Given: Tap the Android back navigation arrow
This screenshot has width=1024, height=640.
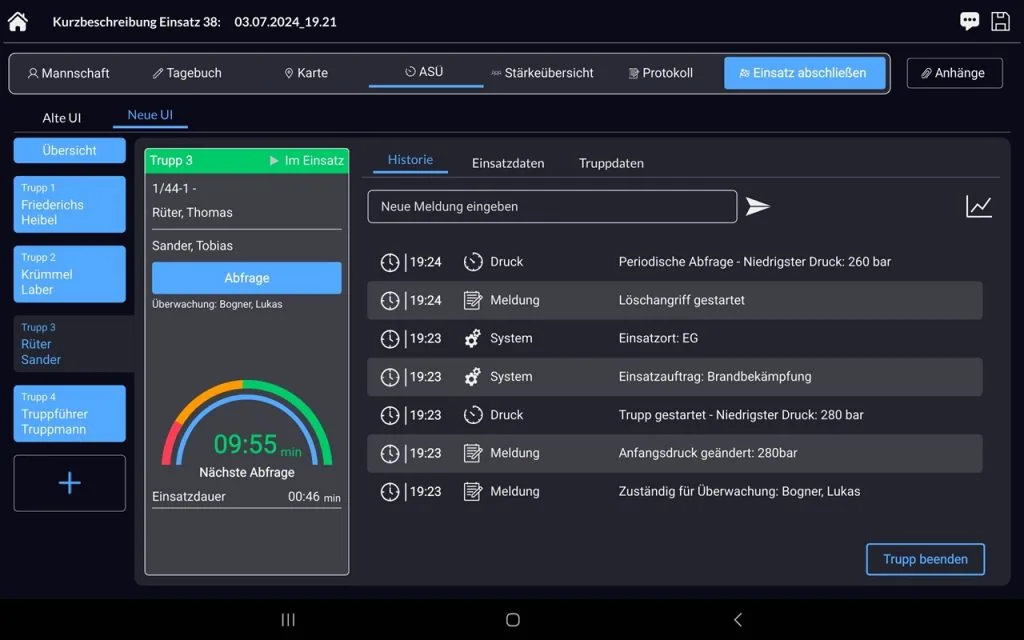Looking at the screenshot, I should tap(738, 620).
